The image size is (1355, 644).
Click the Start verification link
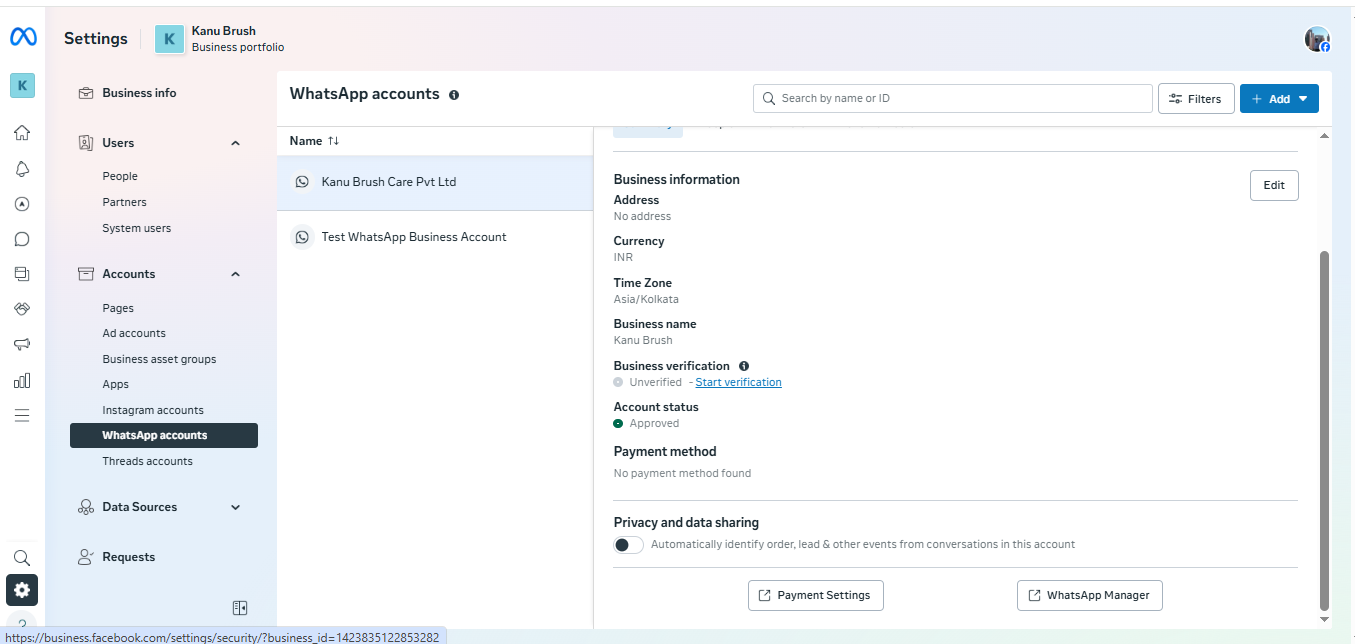(738, 382)
